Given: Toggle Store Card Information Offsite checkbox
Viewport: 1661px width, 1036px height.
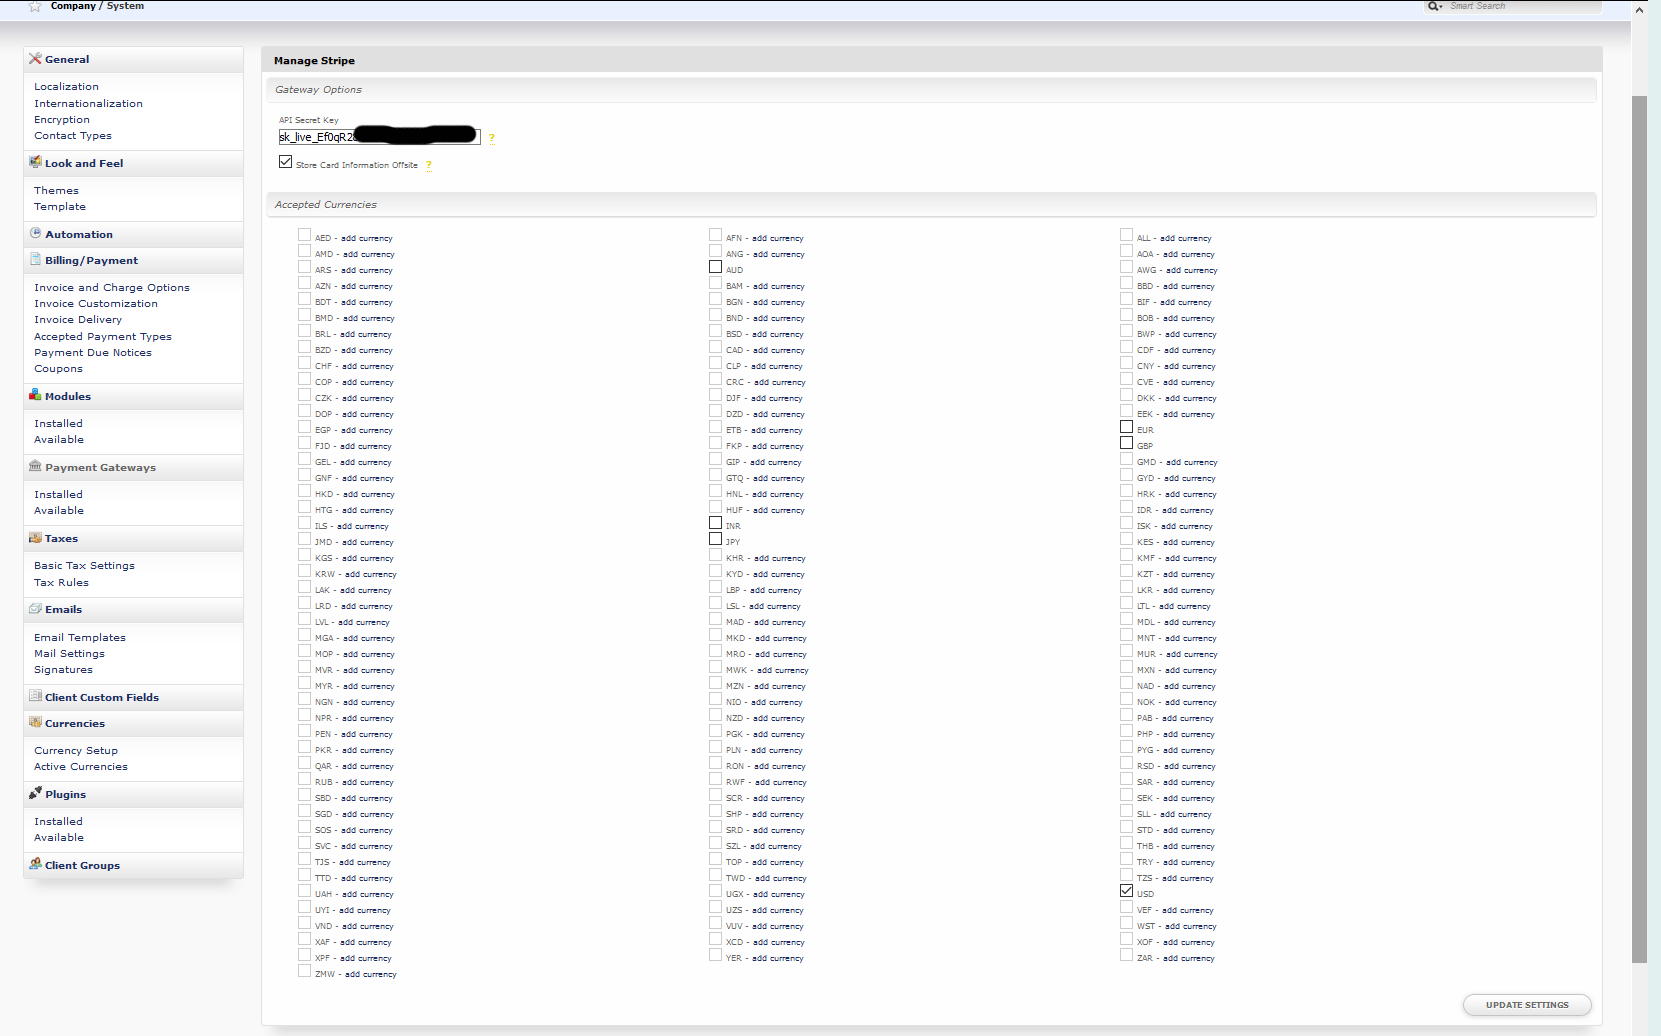Looking at the screenshot, I should click(286, 161).
